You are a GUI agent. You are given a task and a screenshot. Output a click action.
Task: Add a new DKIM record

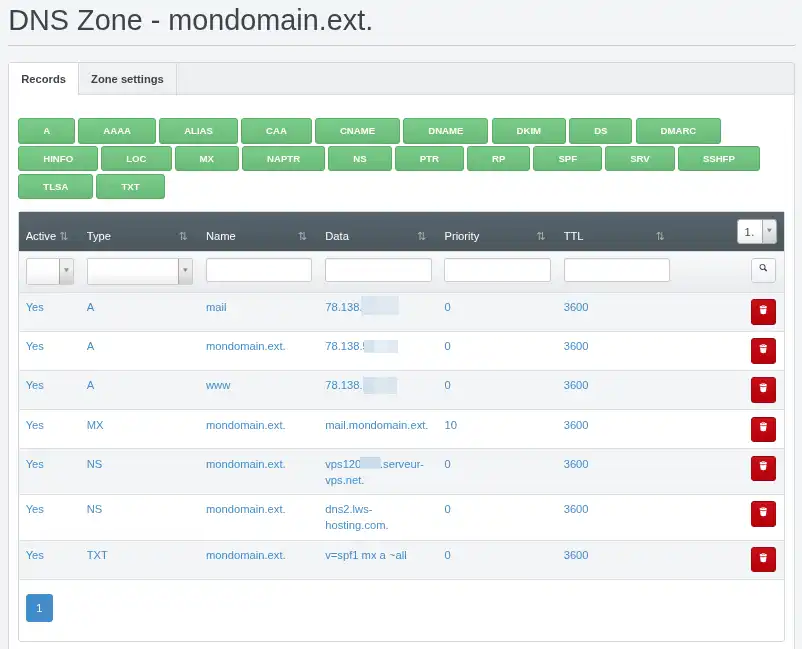coord(529,131)
